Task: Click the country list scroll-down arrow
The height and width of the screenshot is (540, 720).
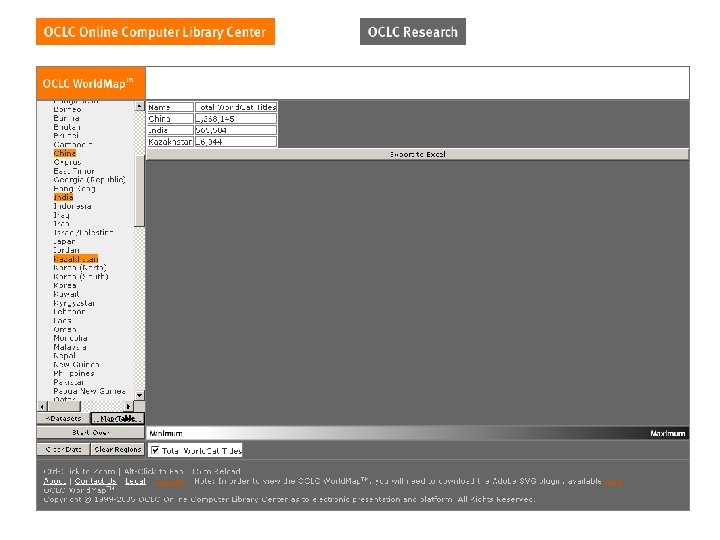Action: click(x=140, y=395)
